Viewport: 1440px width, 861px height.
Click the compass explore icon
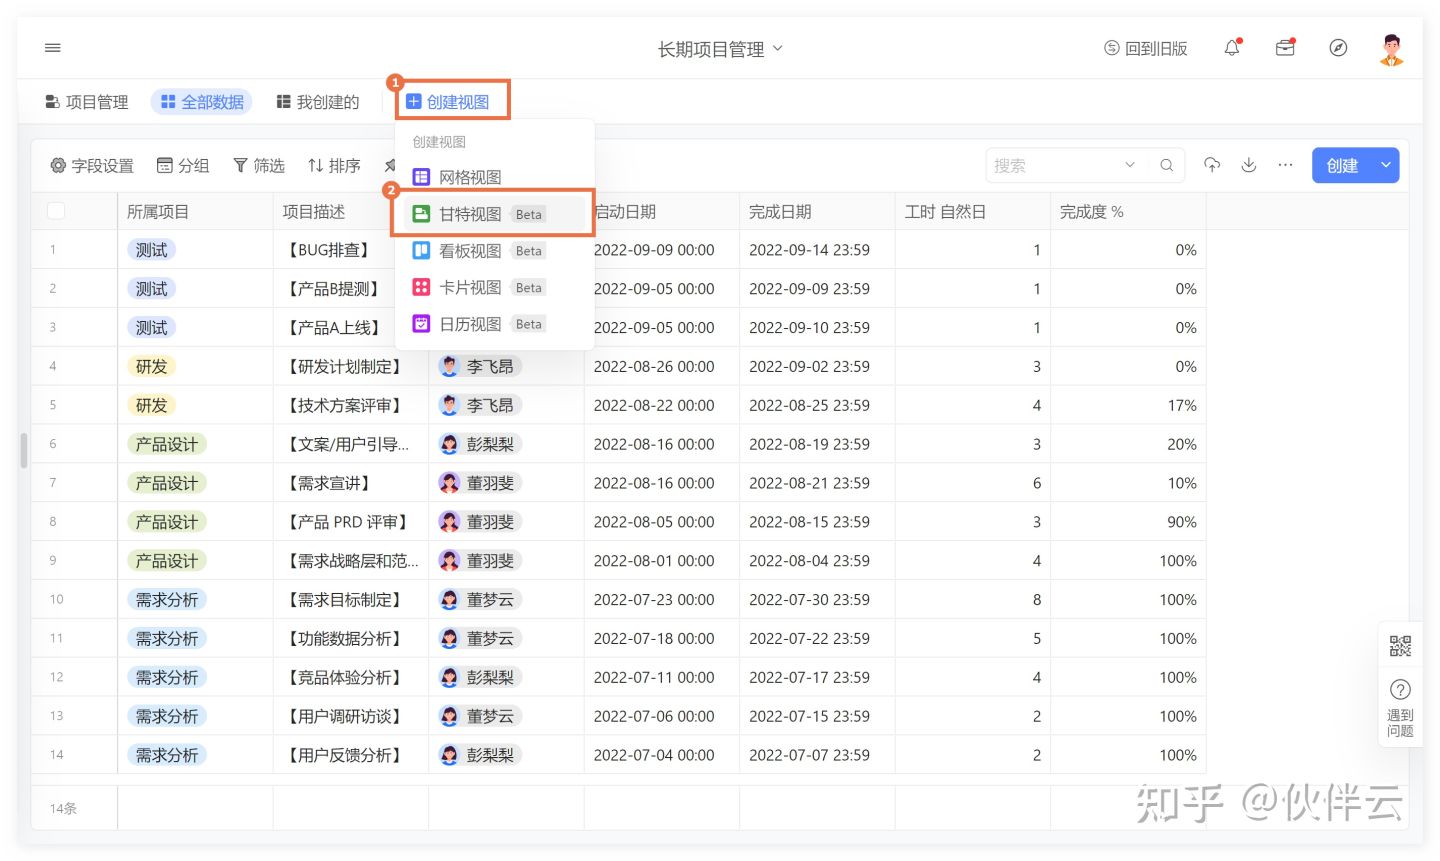1338,48
